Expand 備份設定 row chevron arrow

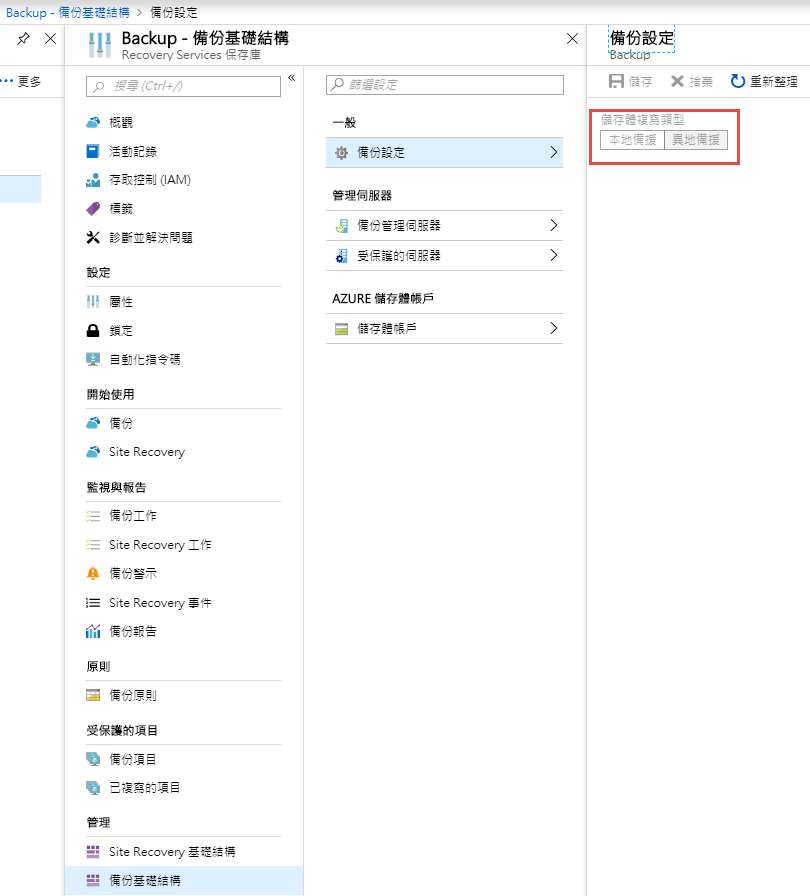(553, 152)
